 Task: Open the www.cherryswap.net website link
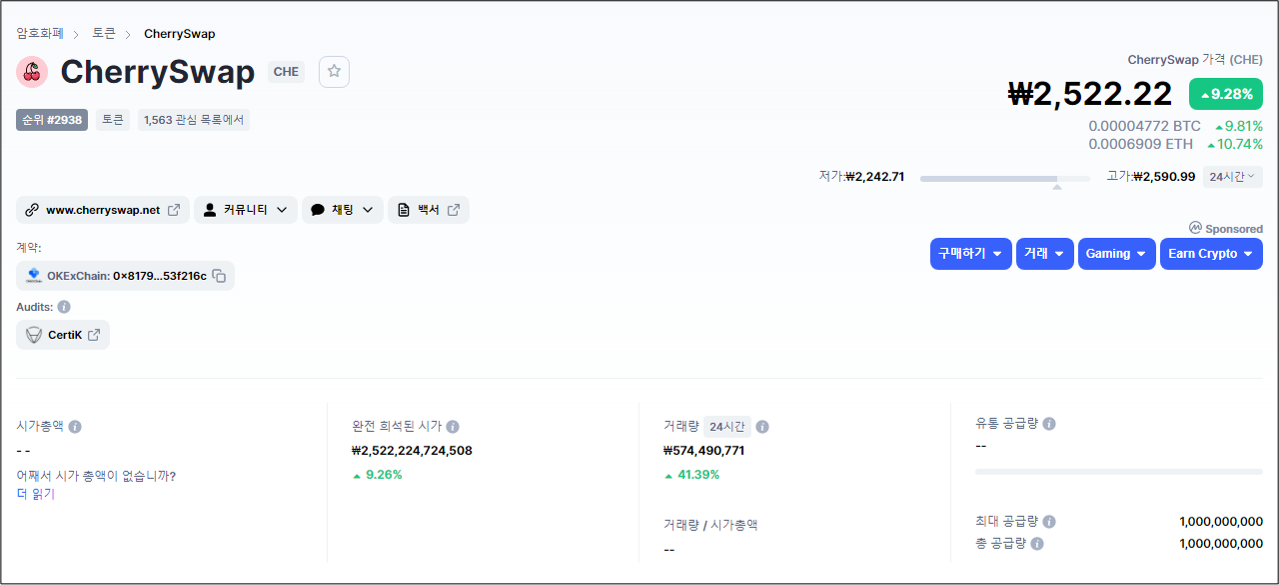[102, 210]
